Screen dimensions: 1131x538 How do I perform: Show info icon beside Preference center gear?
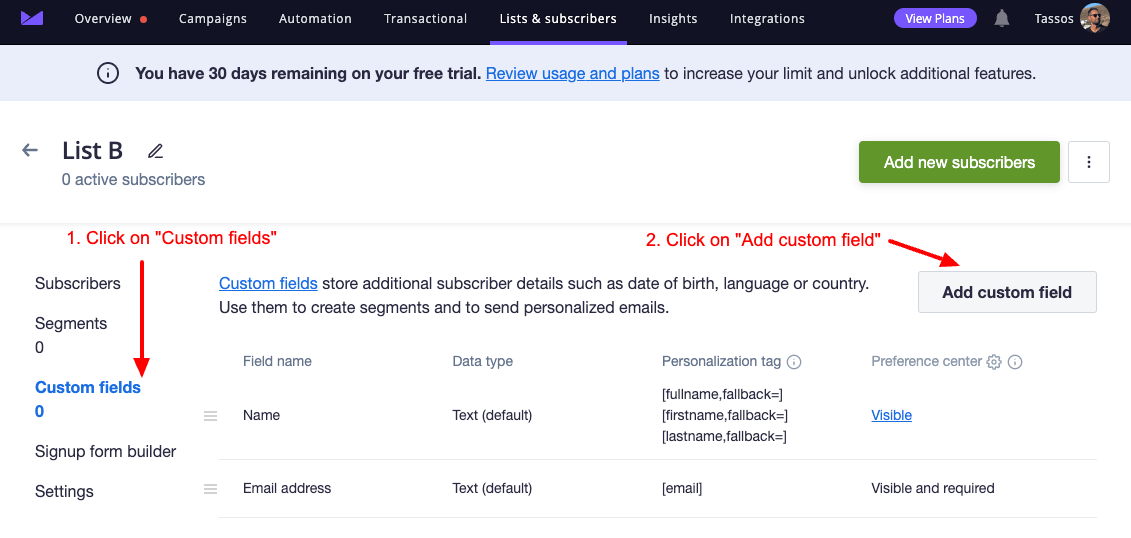click(x=1015, y=361)
